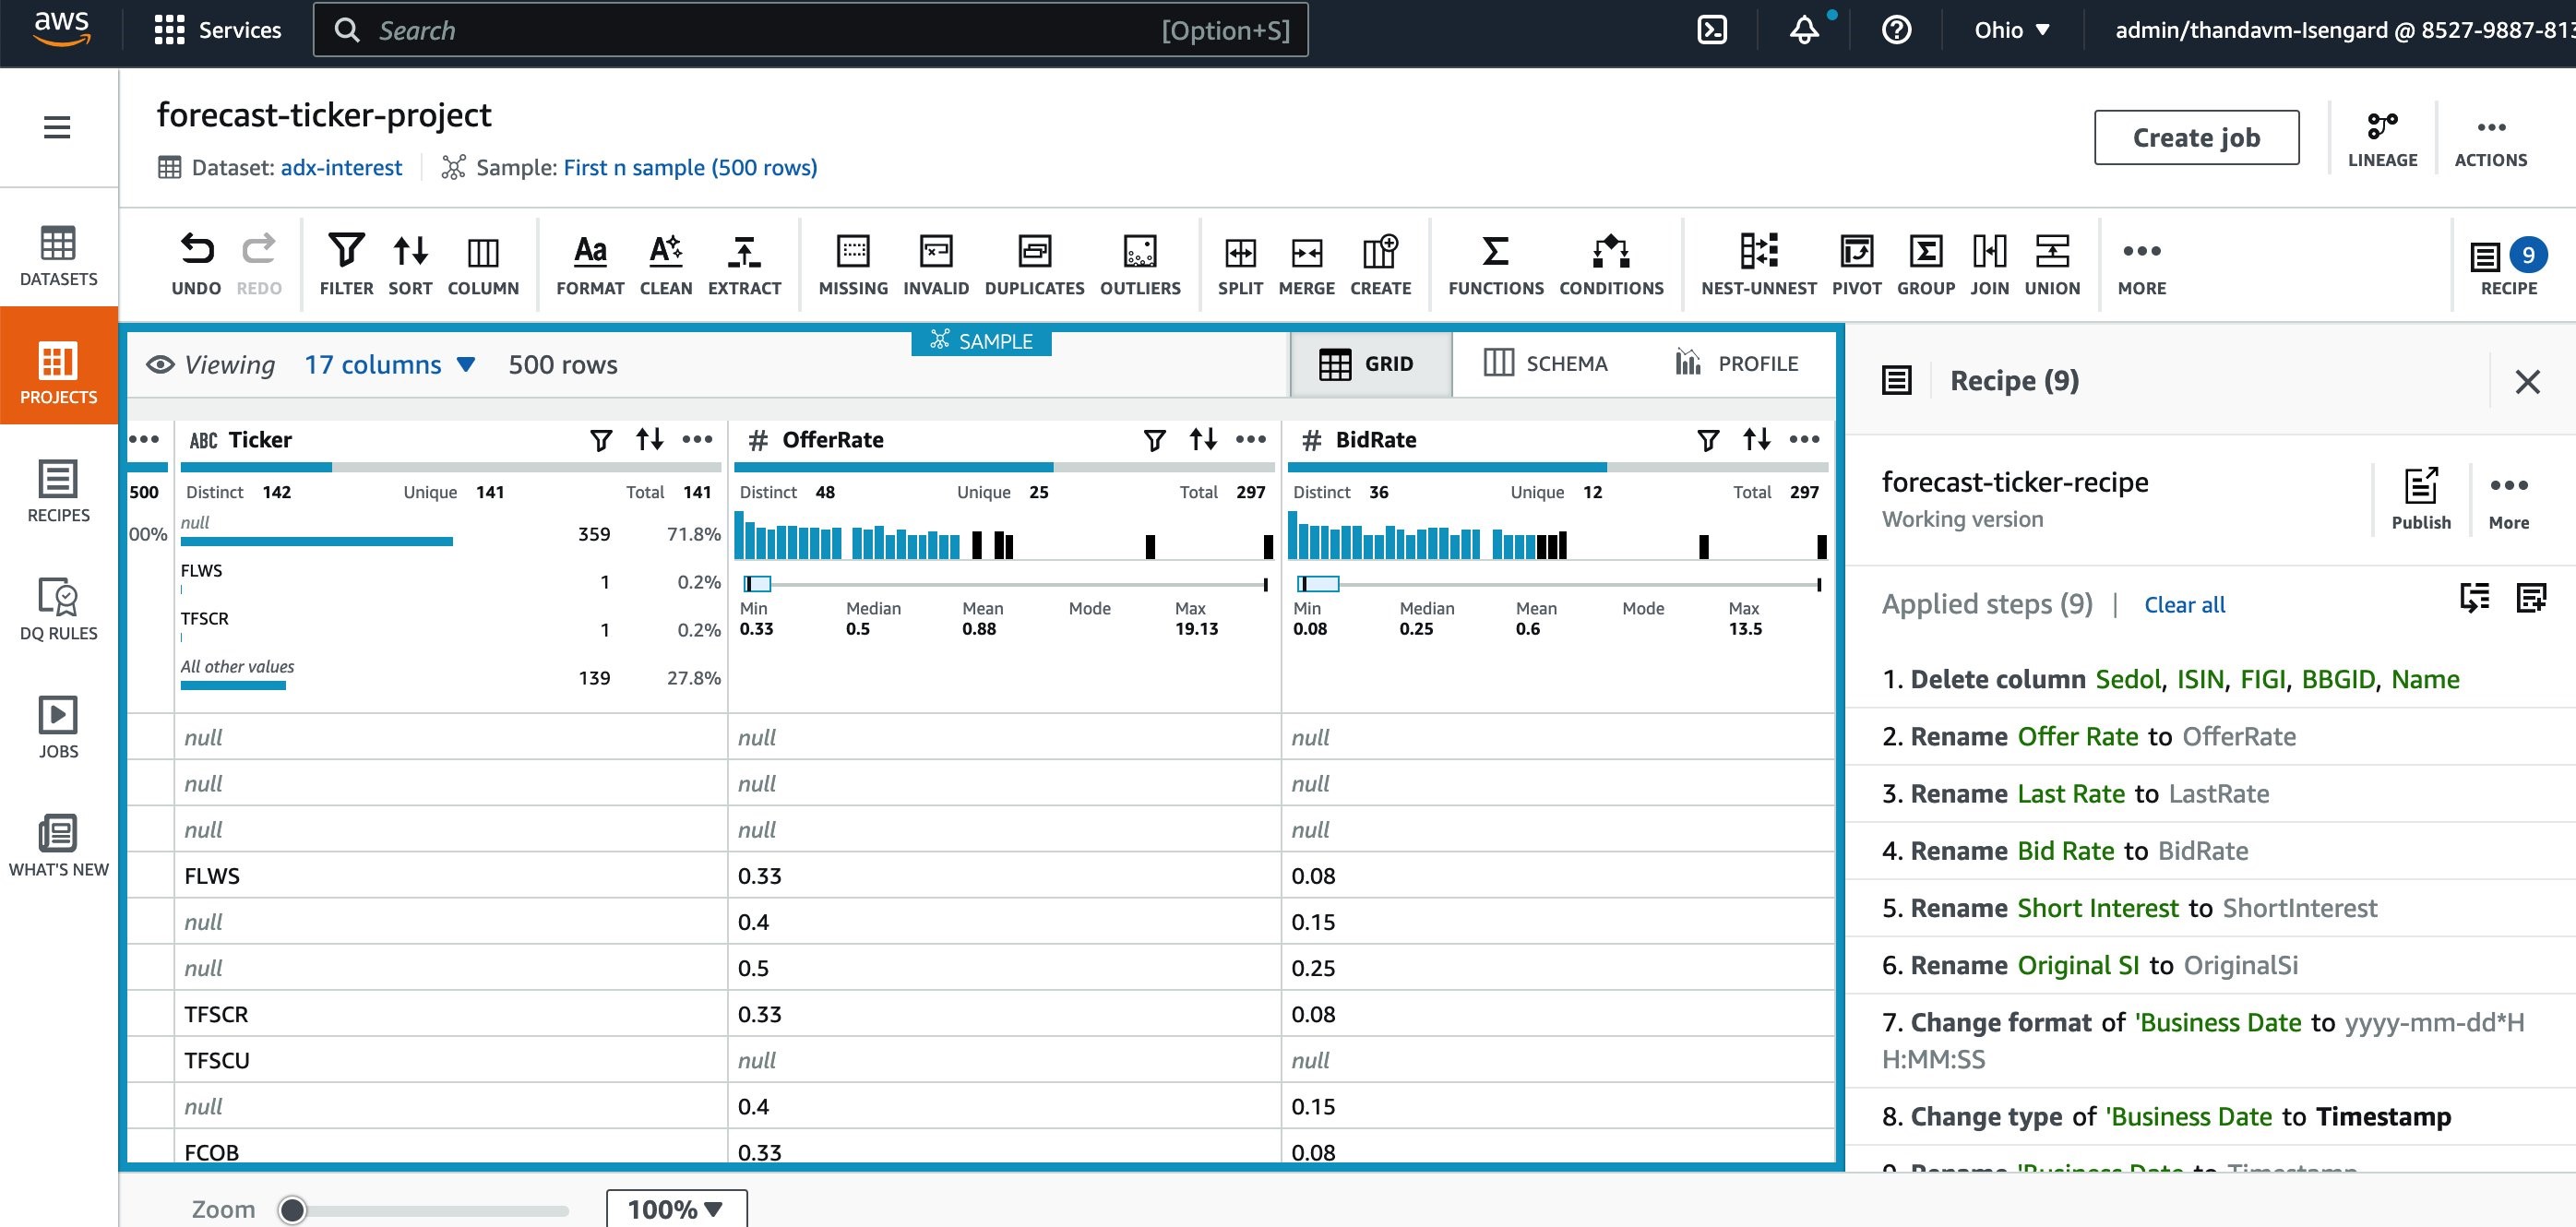Image resolution: width=2576 pixels, height=1227 pixels.
Task: Open the SORT tool in toolbar
Action: 410,264
